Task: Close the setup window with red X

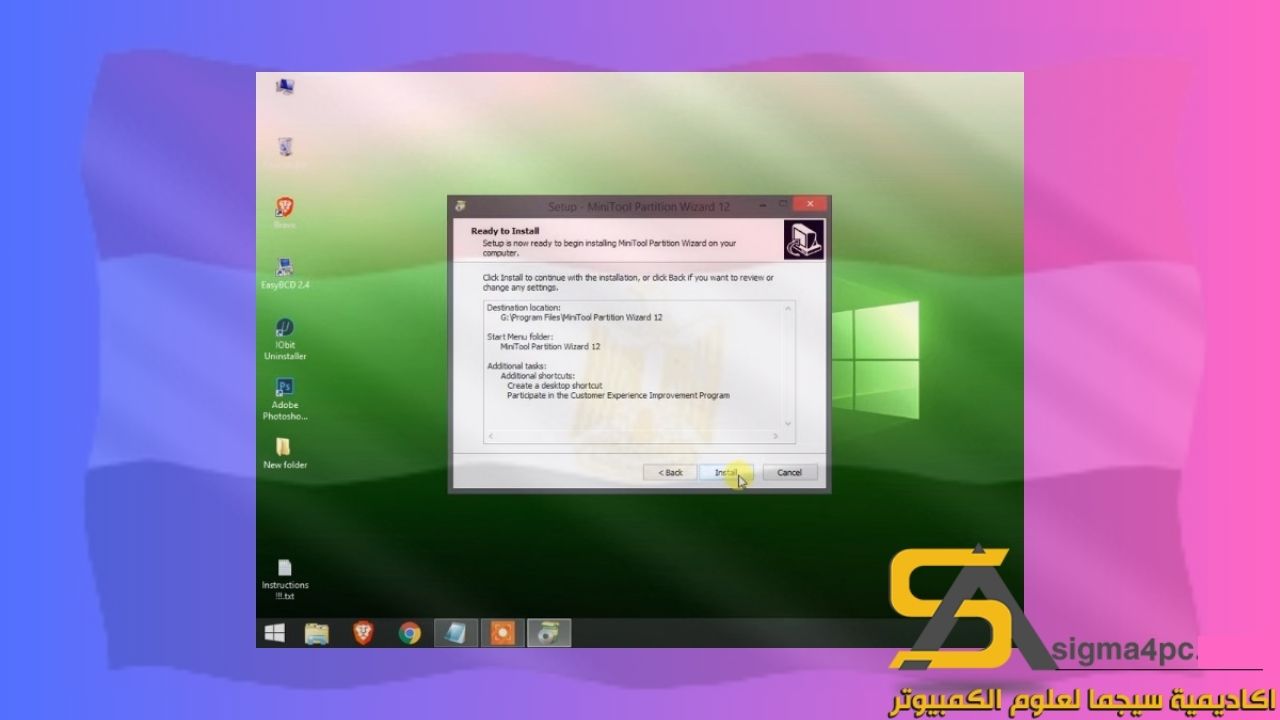Action: pos(810,204)
